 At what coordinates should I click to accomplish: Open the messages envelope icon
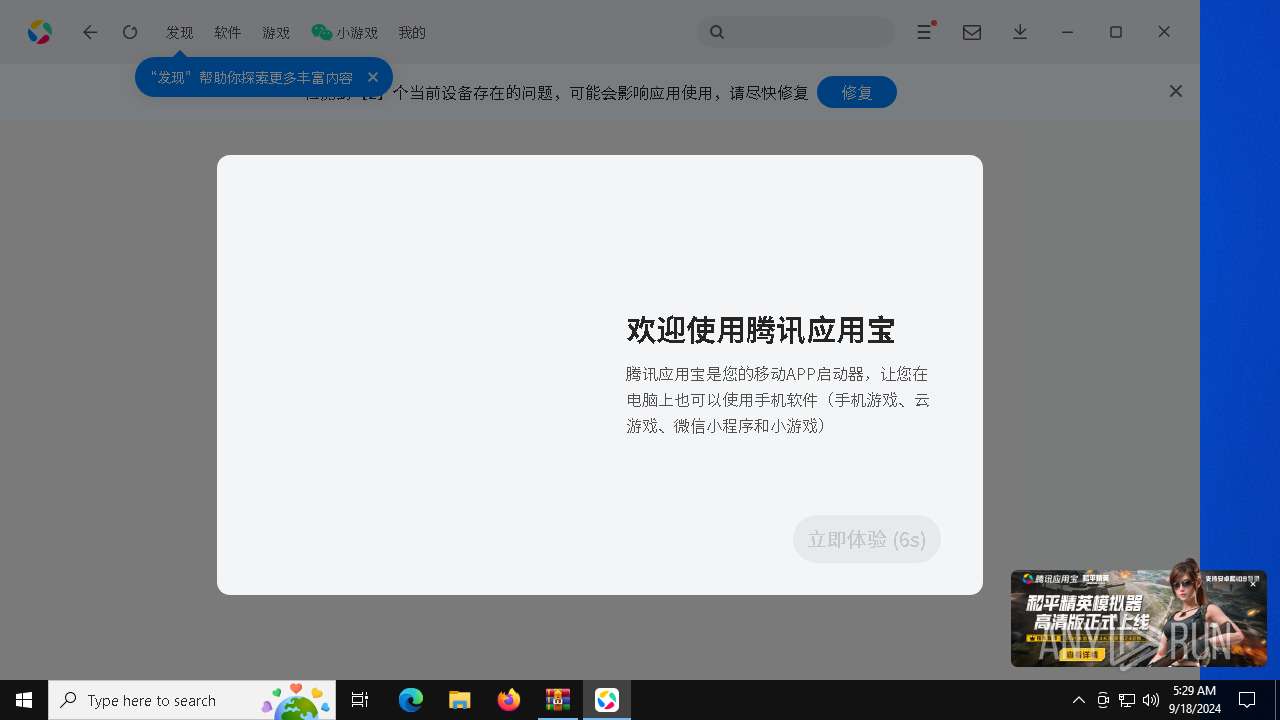(x=972, y=32)
